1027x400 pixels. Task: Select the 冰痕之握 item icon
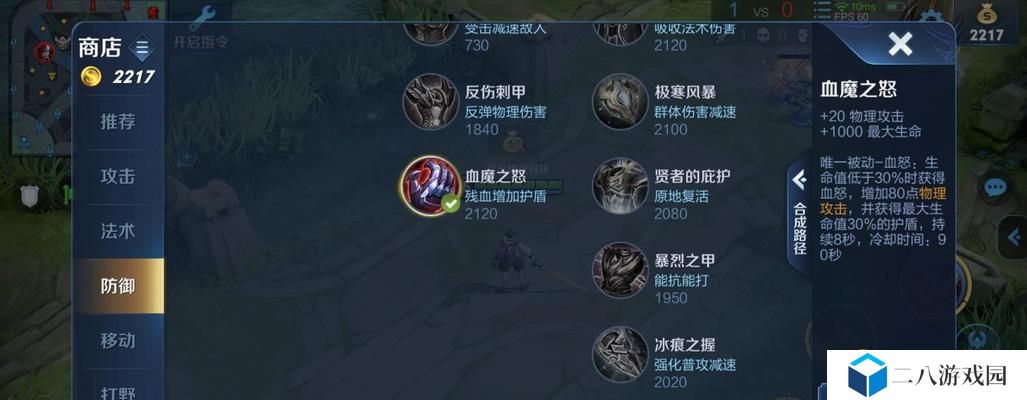(620, 354)
